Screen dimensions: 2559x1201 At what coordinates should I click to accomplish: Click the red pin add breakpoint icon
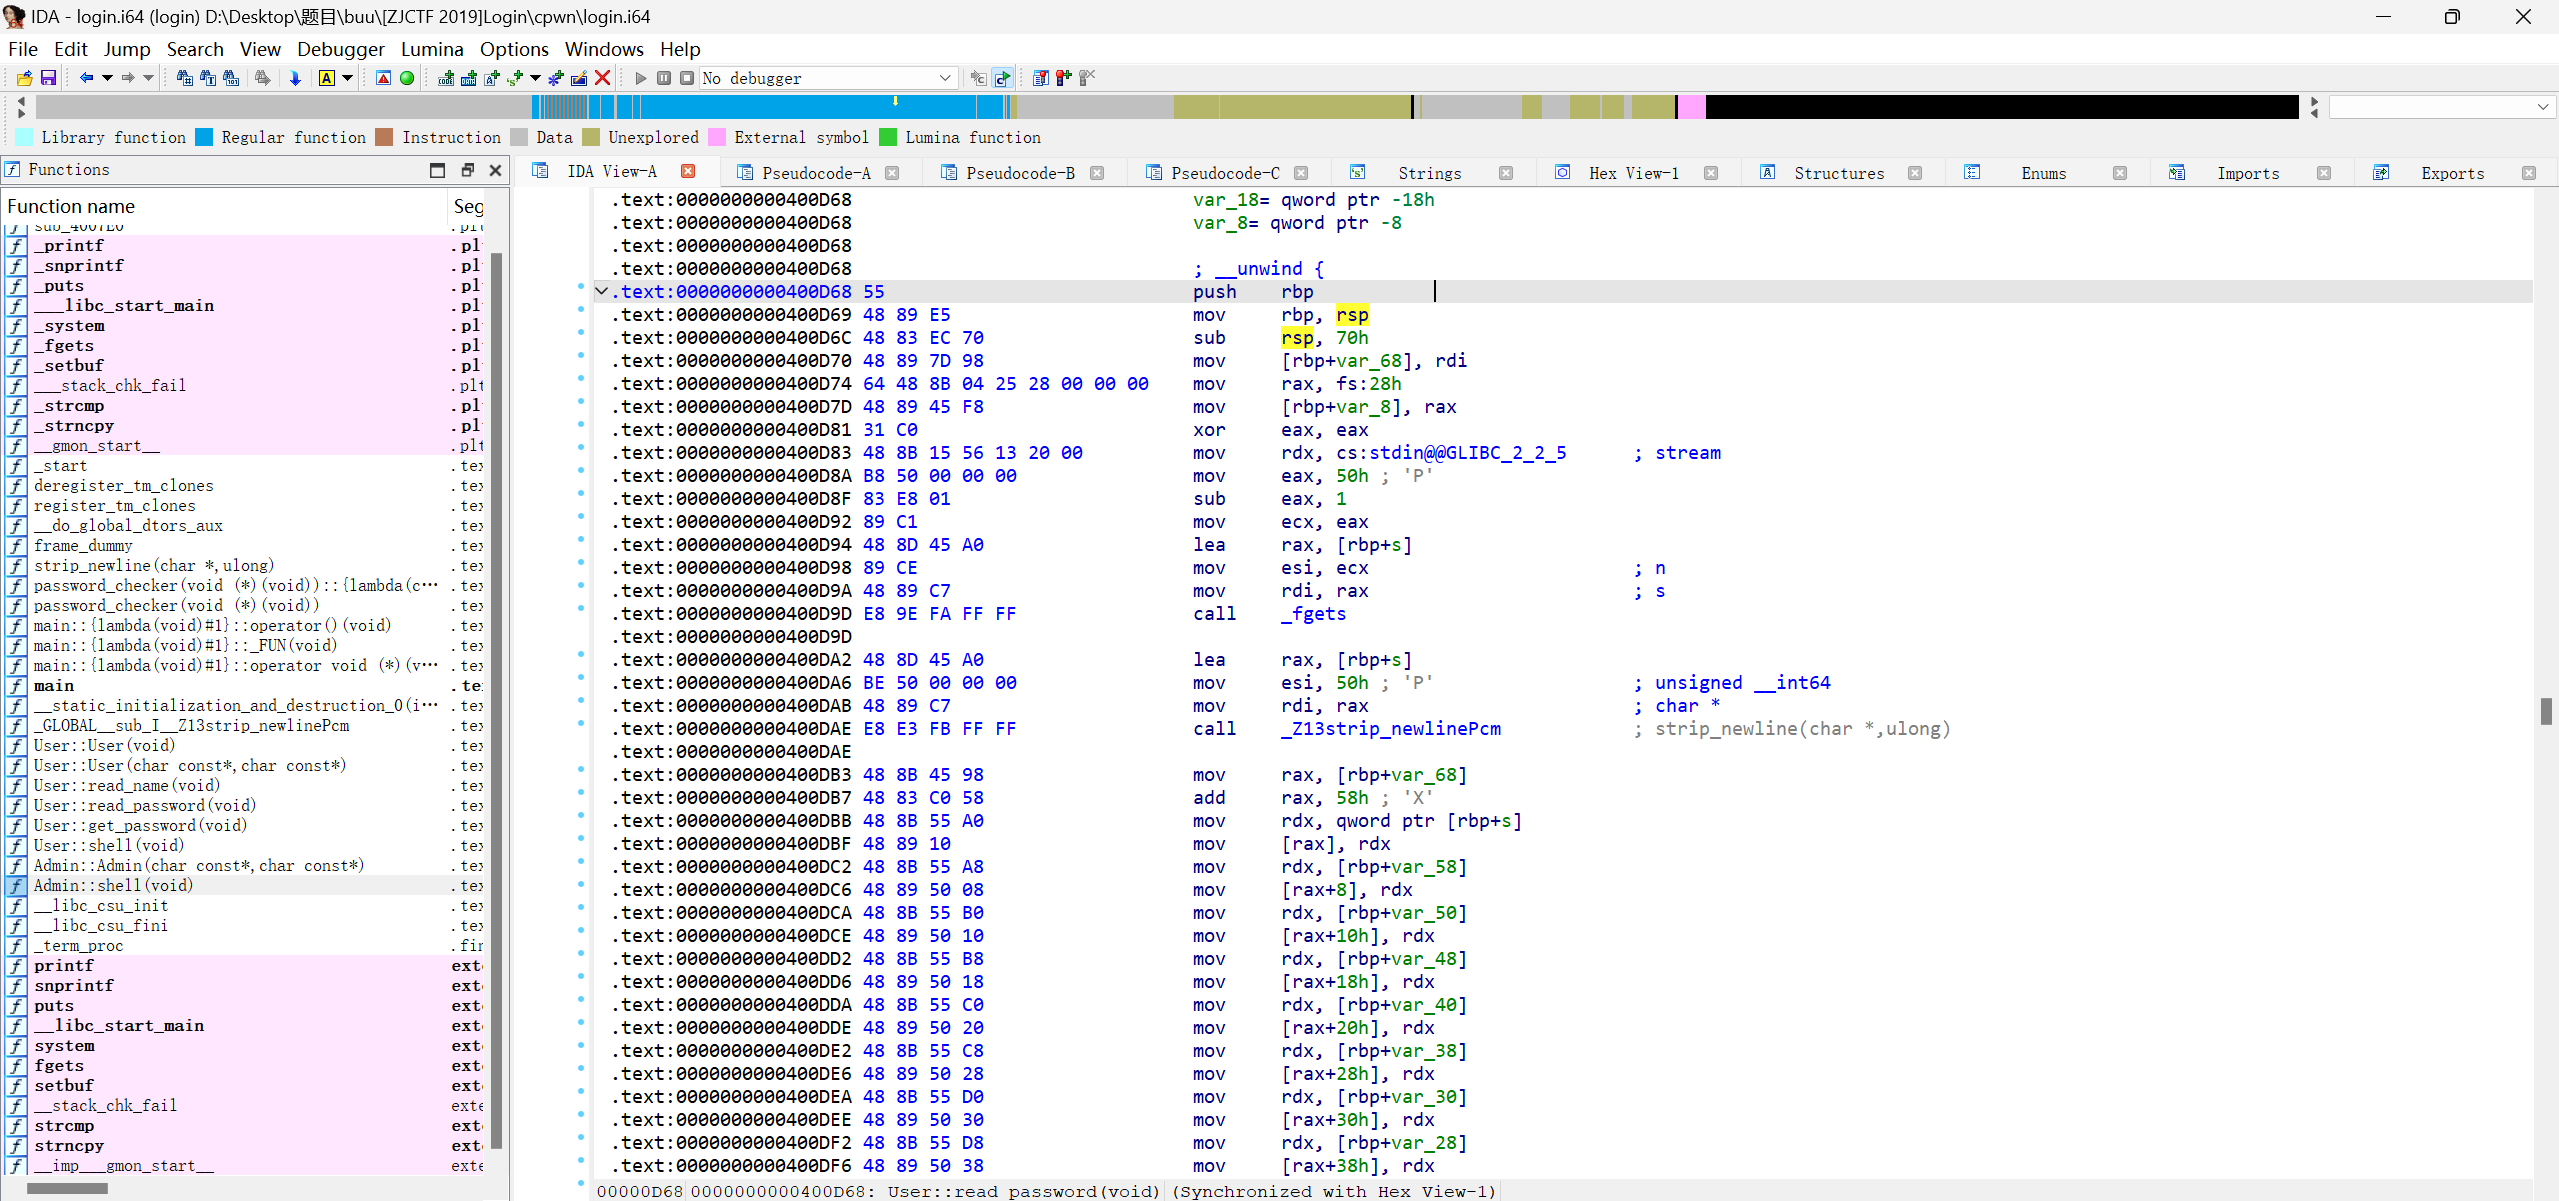click(x=1063, y=78)
